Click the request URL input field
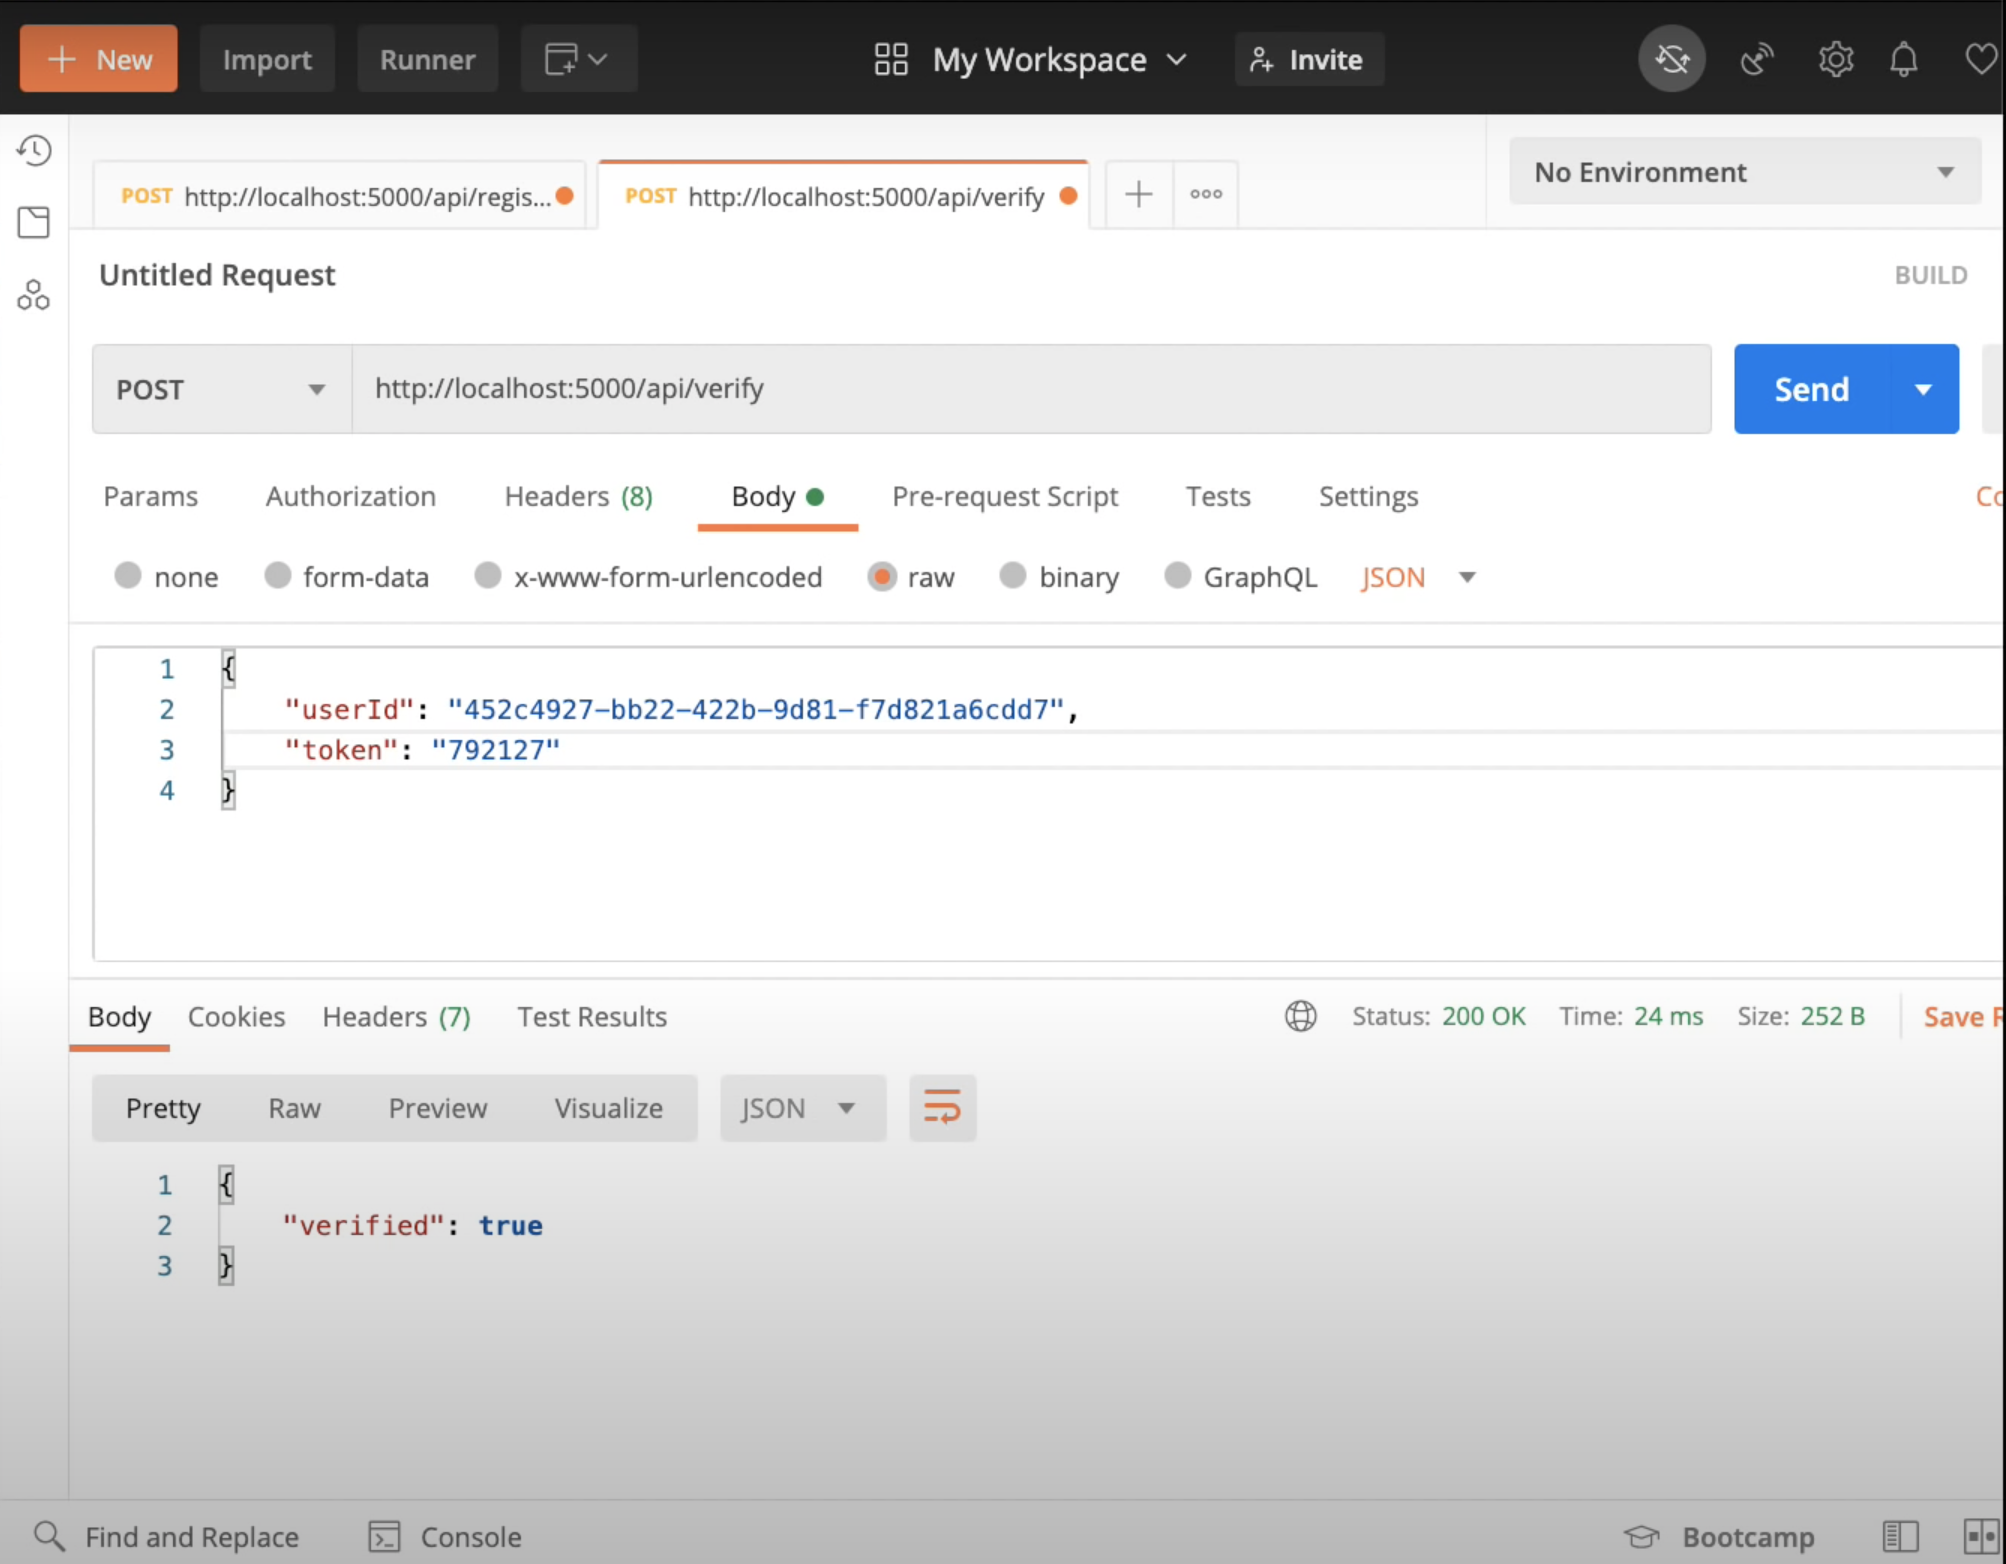The image size is (2006, 1564). click(x=1030, y=389)
